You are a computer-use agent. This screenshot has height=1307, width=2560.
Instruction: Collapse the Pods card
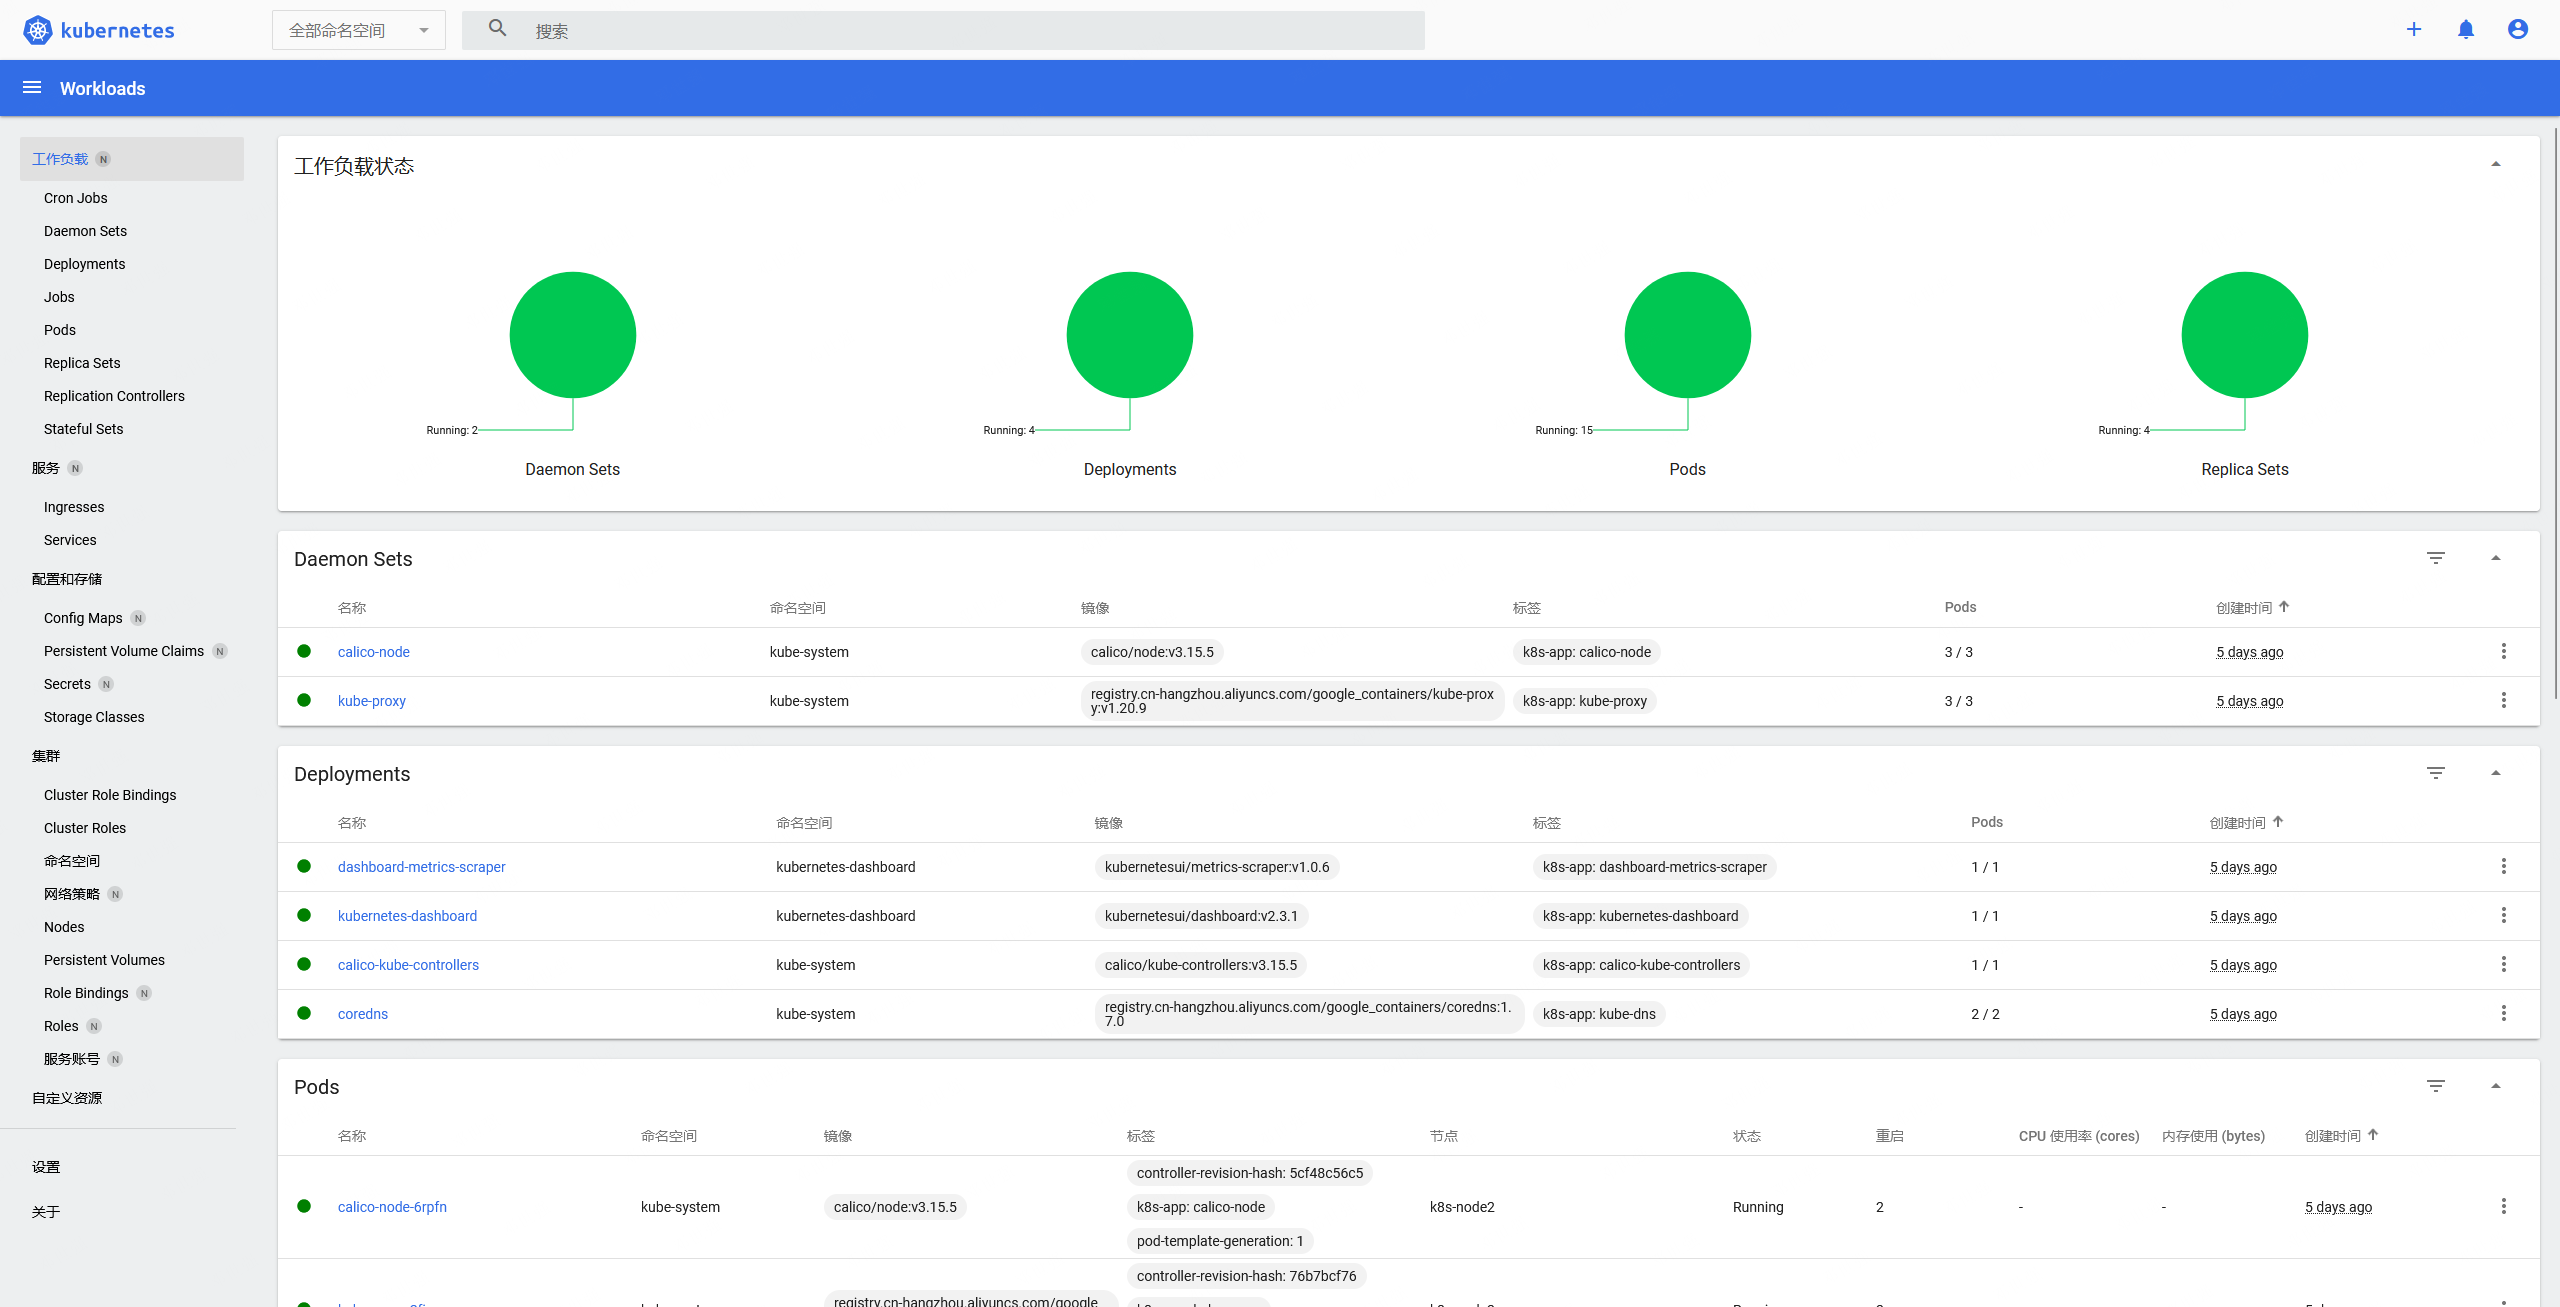pyautogui.click(x=2496, y=1086)
